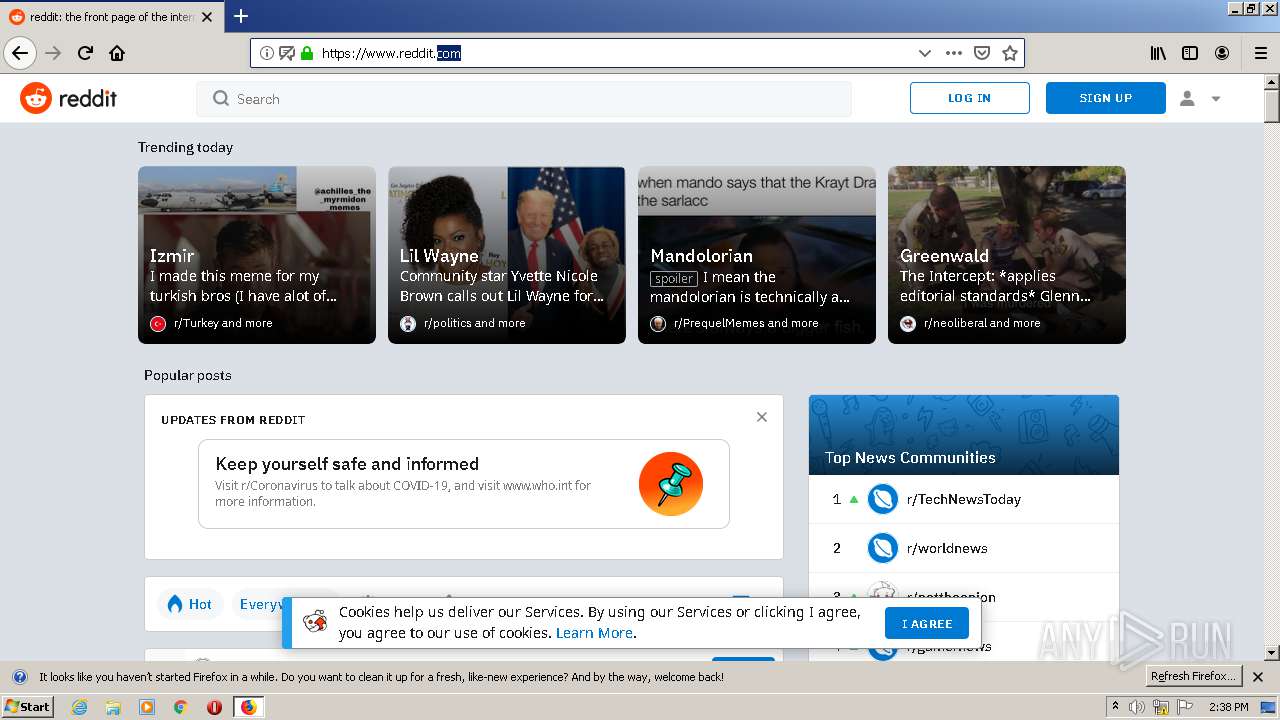The image size is (1280, 720).
Task: Select the Hot sort flame icon
Action: coord(175,604)
